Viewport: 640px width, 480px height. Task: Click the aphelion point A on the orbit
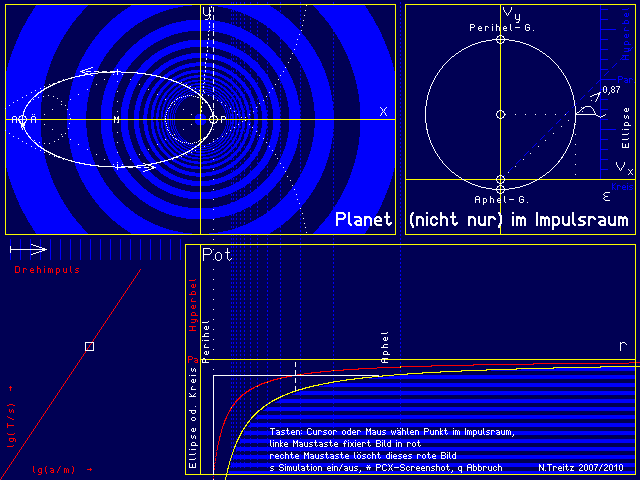(x=22, y=120)
